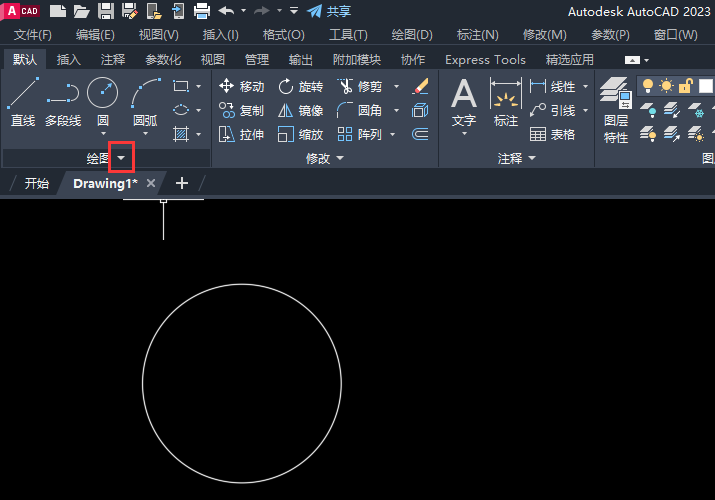Open the 线性 dimension dropdown arrow
The height and width of the screenshot is (500, 715).
click(x=585, y=86)
